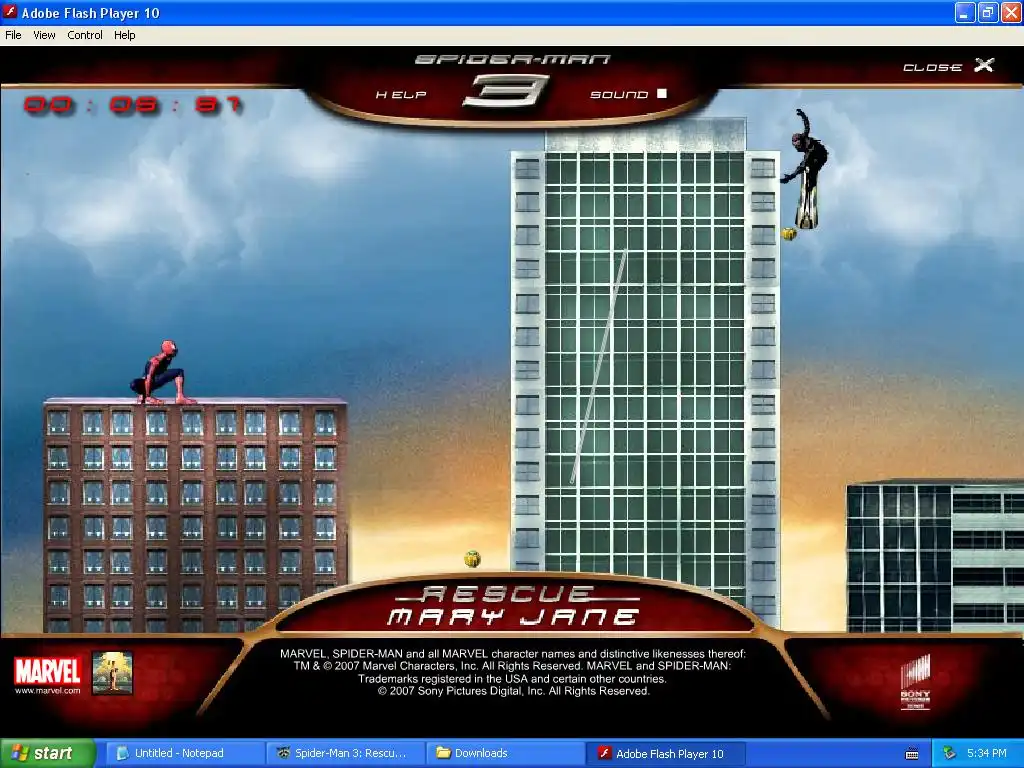The width and height of the screenshot is (1024, 768).
Task: Click the Rescue Mary Jane title banner
Action: pyautogui.click(x=513, y=607)
